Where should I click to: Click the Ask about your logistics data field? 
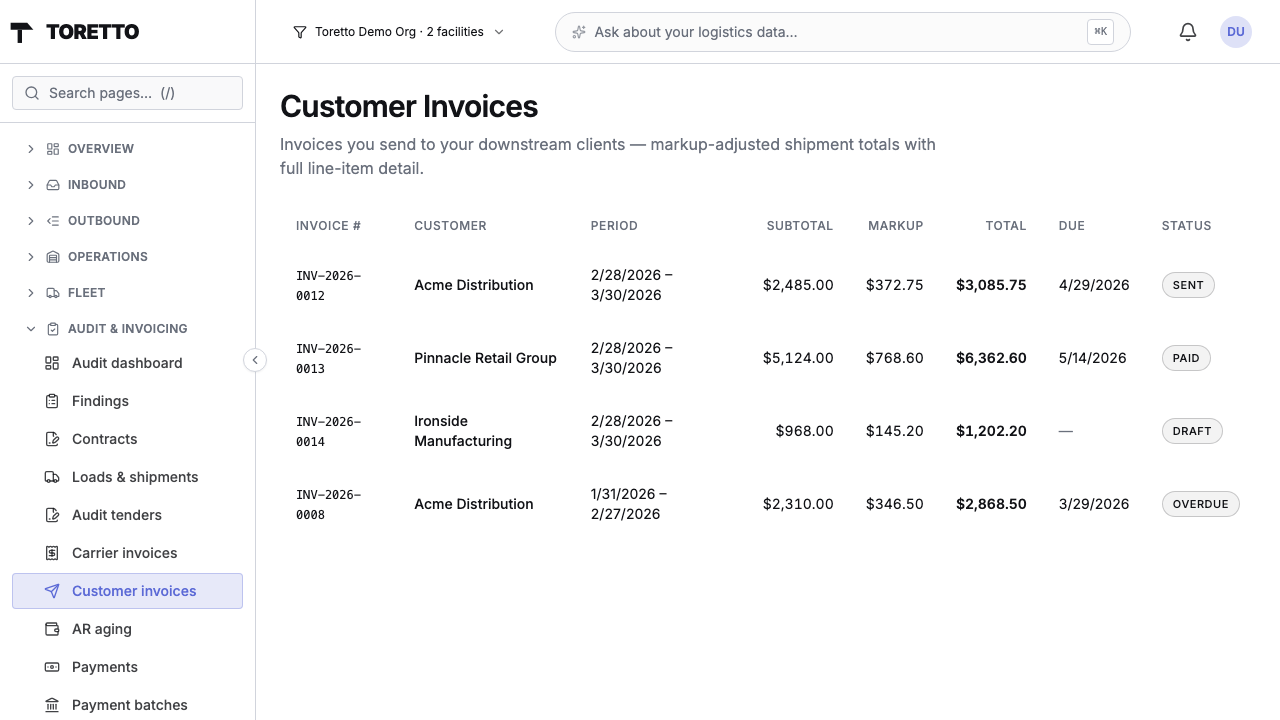(842, 32)
